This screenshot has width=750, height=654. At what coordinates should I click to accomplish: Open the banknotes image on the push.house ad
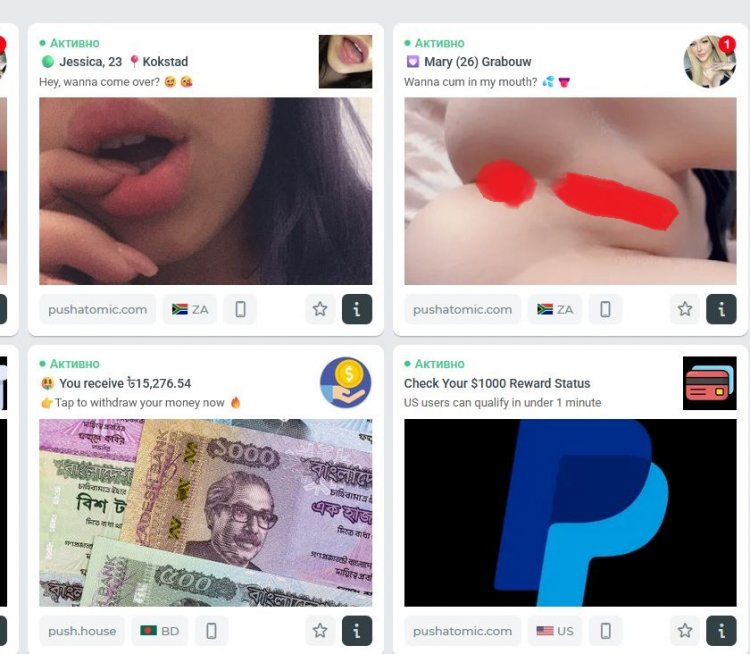tap(206, 513)
